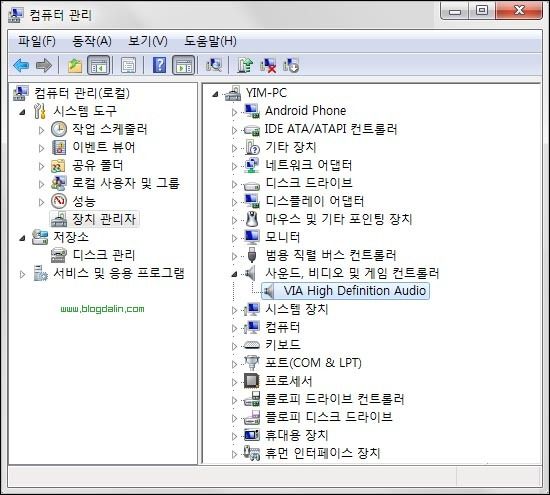Image resolution: width=550 pixels, height=495 pixels.
Task: Click the 휴대용 장치 device icon
Action: 252,435
